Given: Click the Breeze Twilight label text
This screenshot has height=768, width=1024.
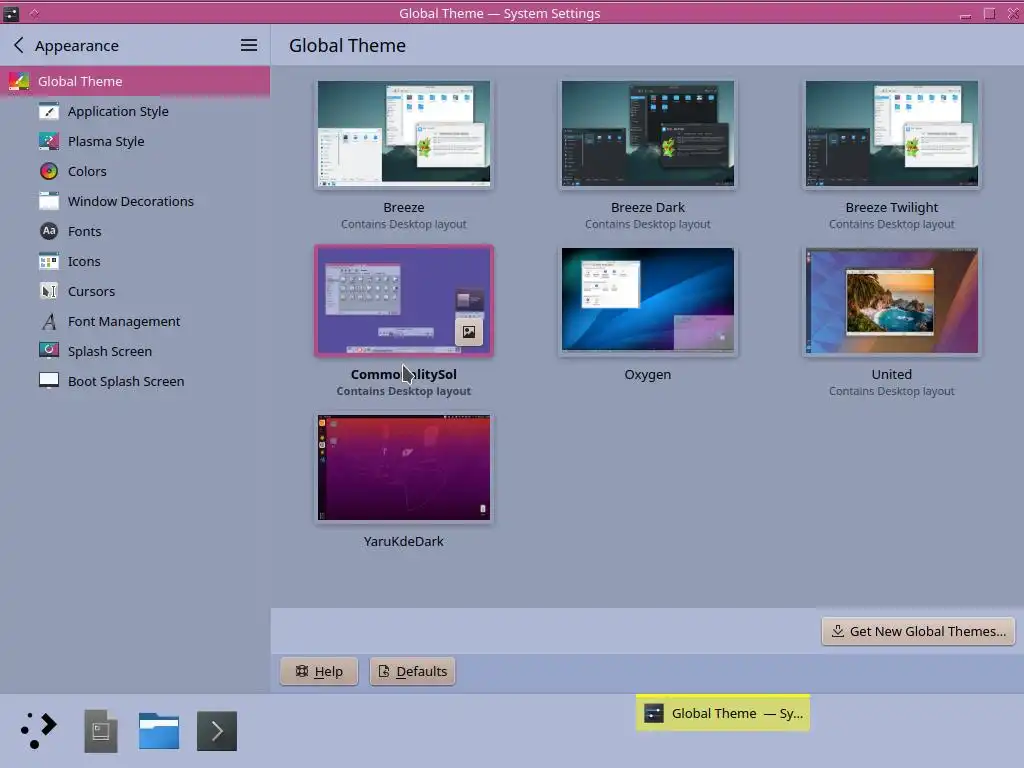Looking at the screenshot, I should [891, 208].
